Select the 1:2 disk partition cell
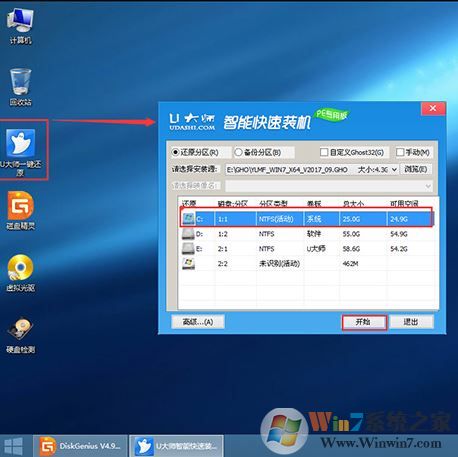The image size is (458, 457). click(223, 234)
